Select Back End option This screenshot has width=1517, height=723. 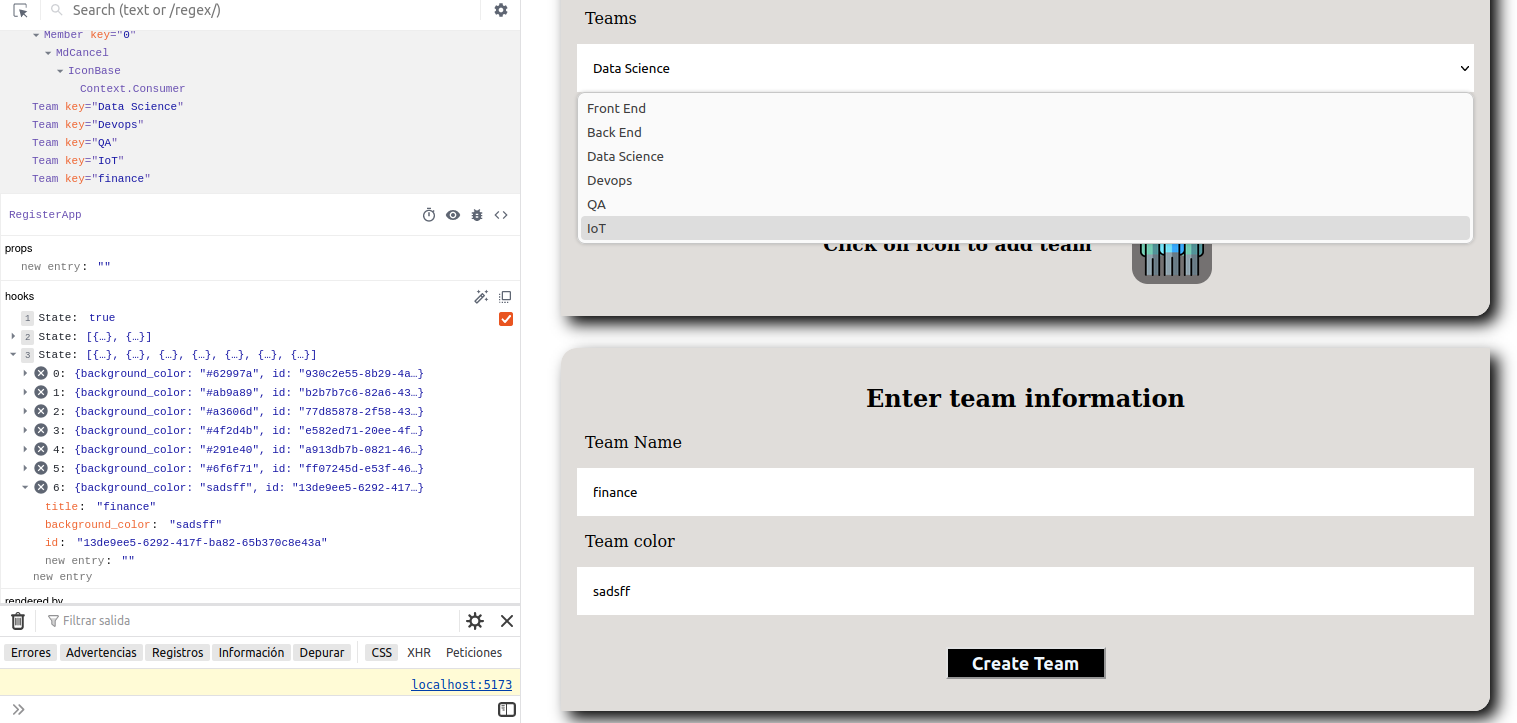click(1025, 132)
